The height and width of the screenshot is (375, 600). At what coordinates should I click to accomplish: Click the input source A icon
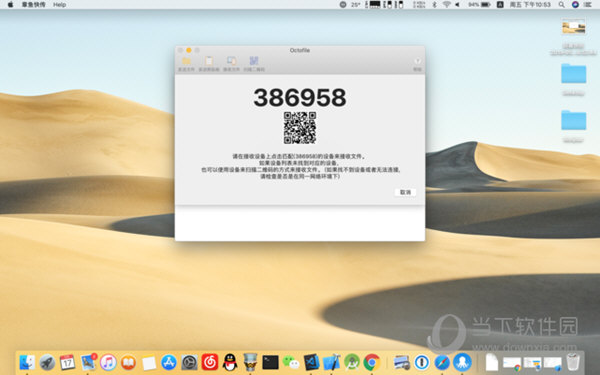point(500,5)
